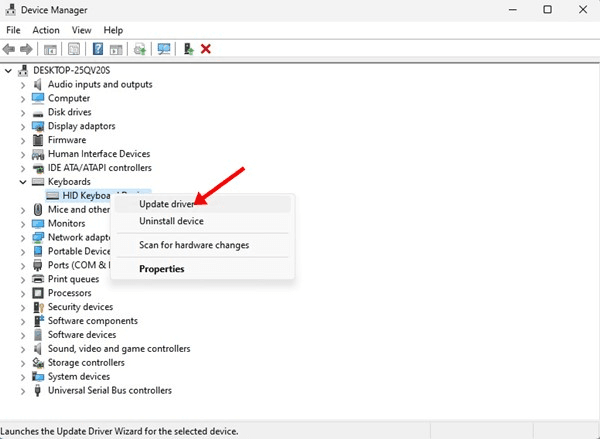Select the Security devices label
This screenshot has width=600, height=439.
click(80, 307)
